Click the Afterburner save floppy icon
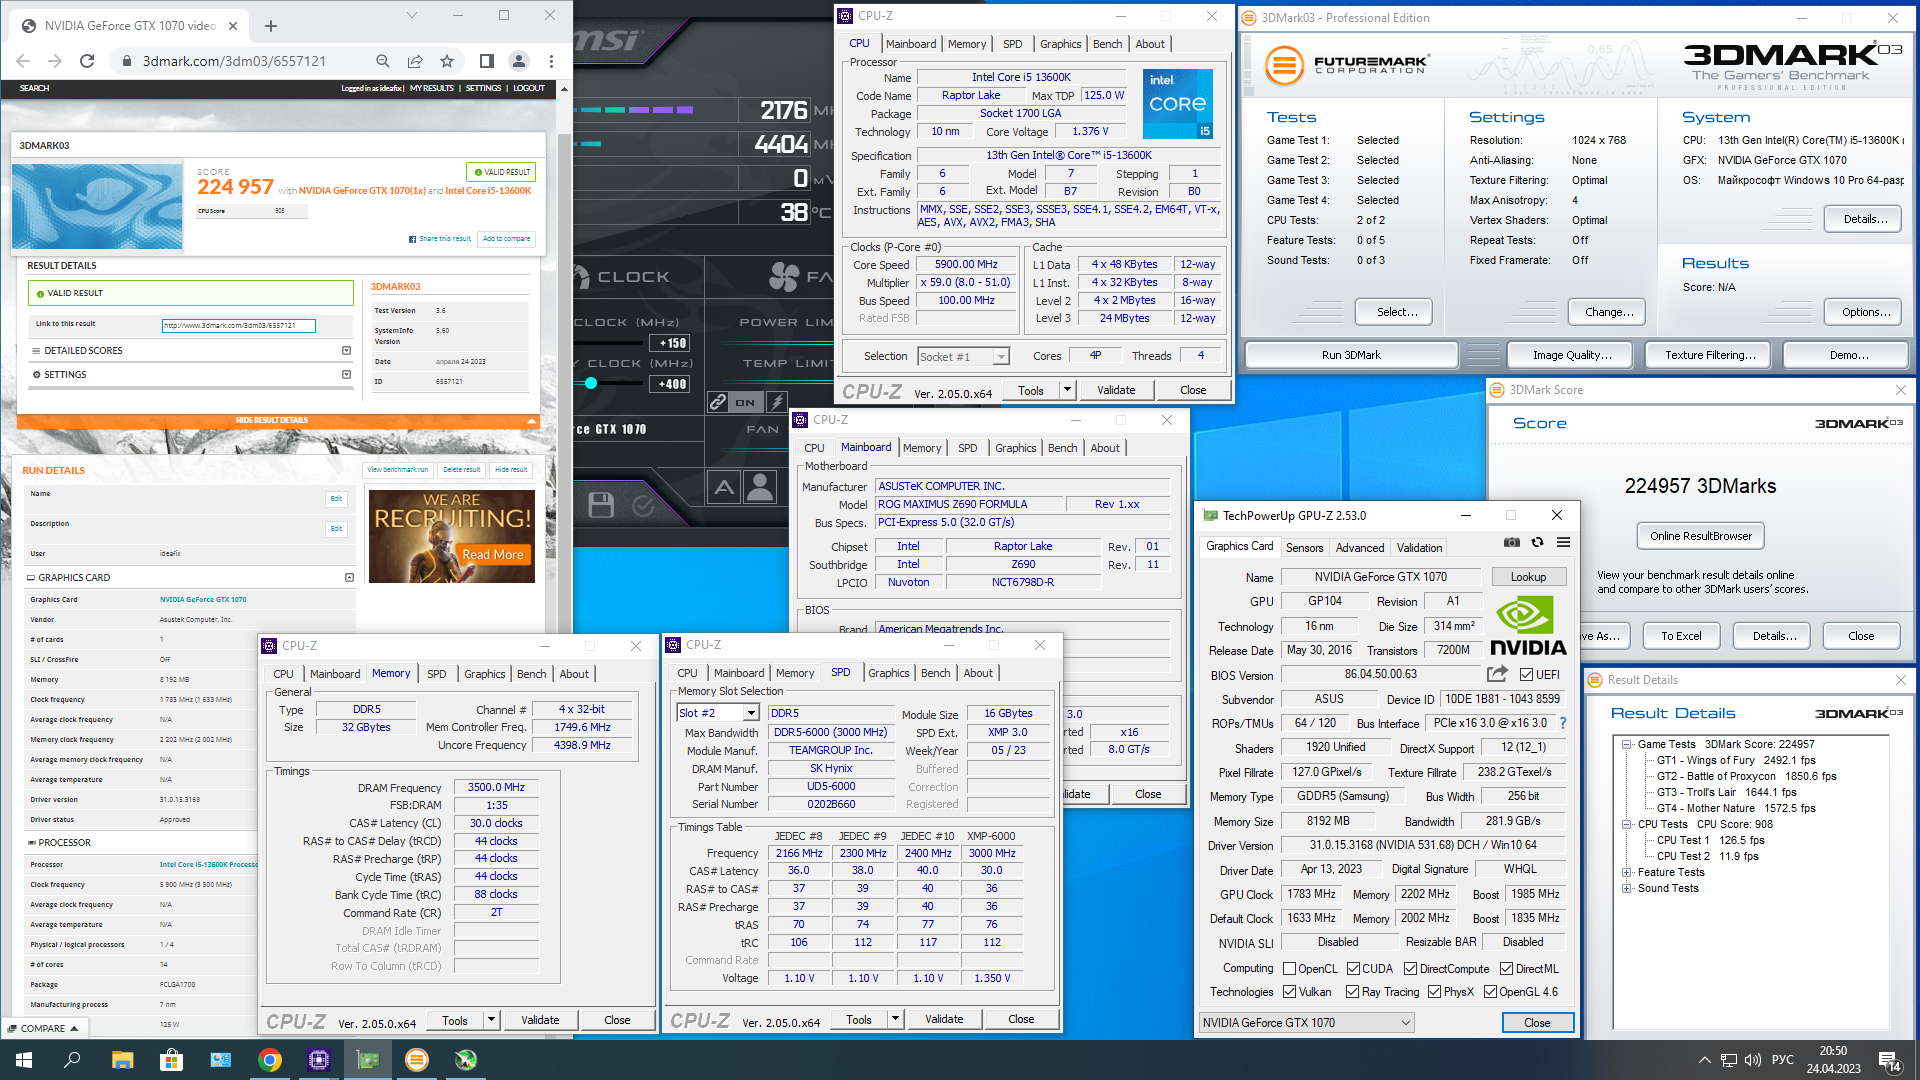Image resolution: width=1920 pixels, height=1080 pixels. [x=601, y=505]
